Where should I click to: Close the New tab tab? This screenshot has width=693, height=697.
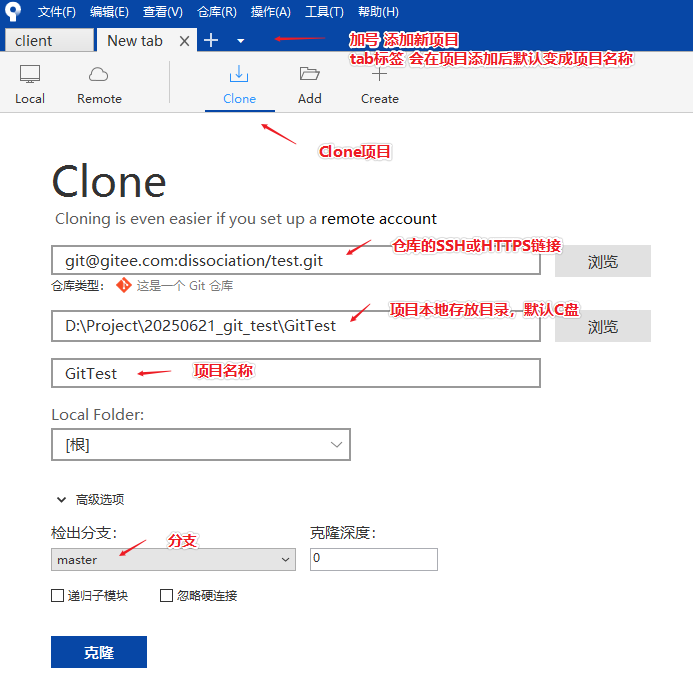184,41
